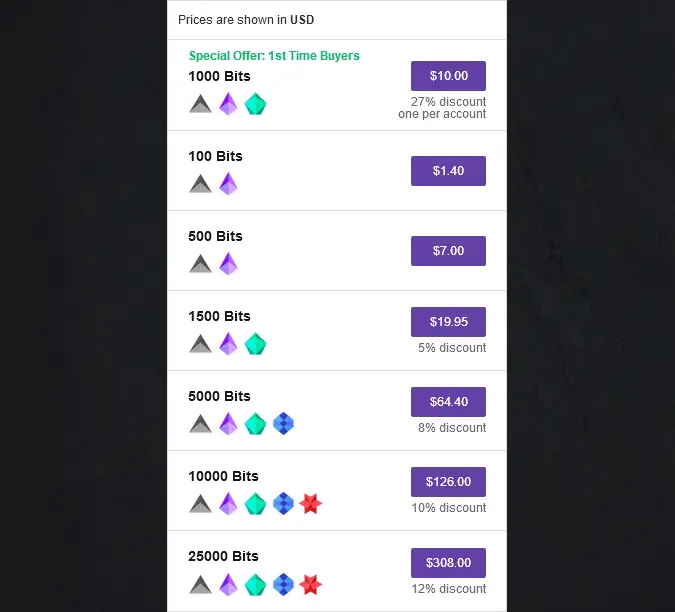The height and width of the screenshot is (612, 675).
Task: Click the purple gem under 500 Bits
Action: click(228, 264)
